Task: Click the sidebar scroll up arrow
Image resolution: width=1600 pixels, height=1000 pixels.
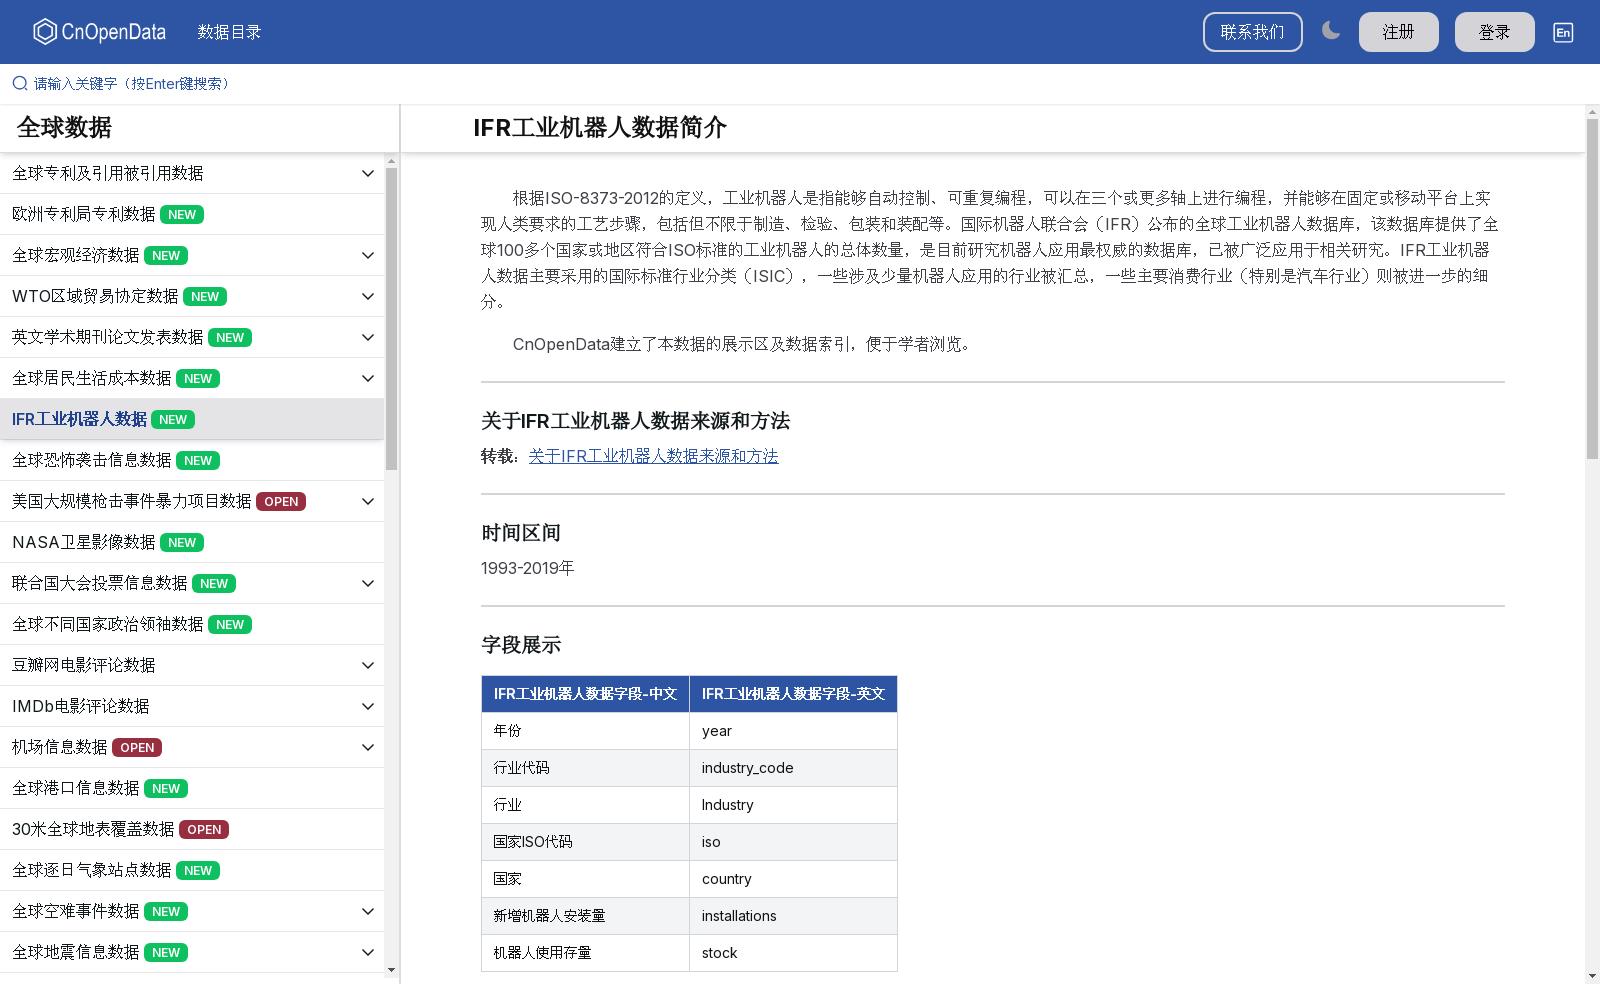Action: click(x=391, y=160)
